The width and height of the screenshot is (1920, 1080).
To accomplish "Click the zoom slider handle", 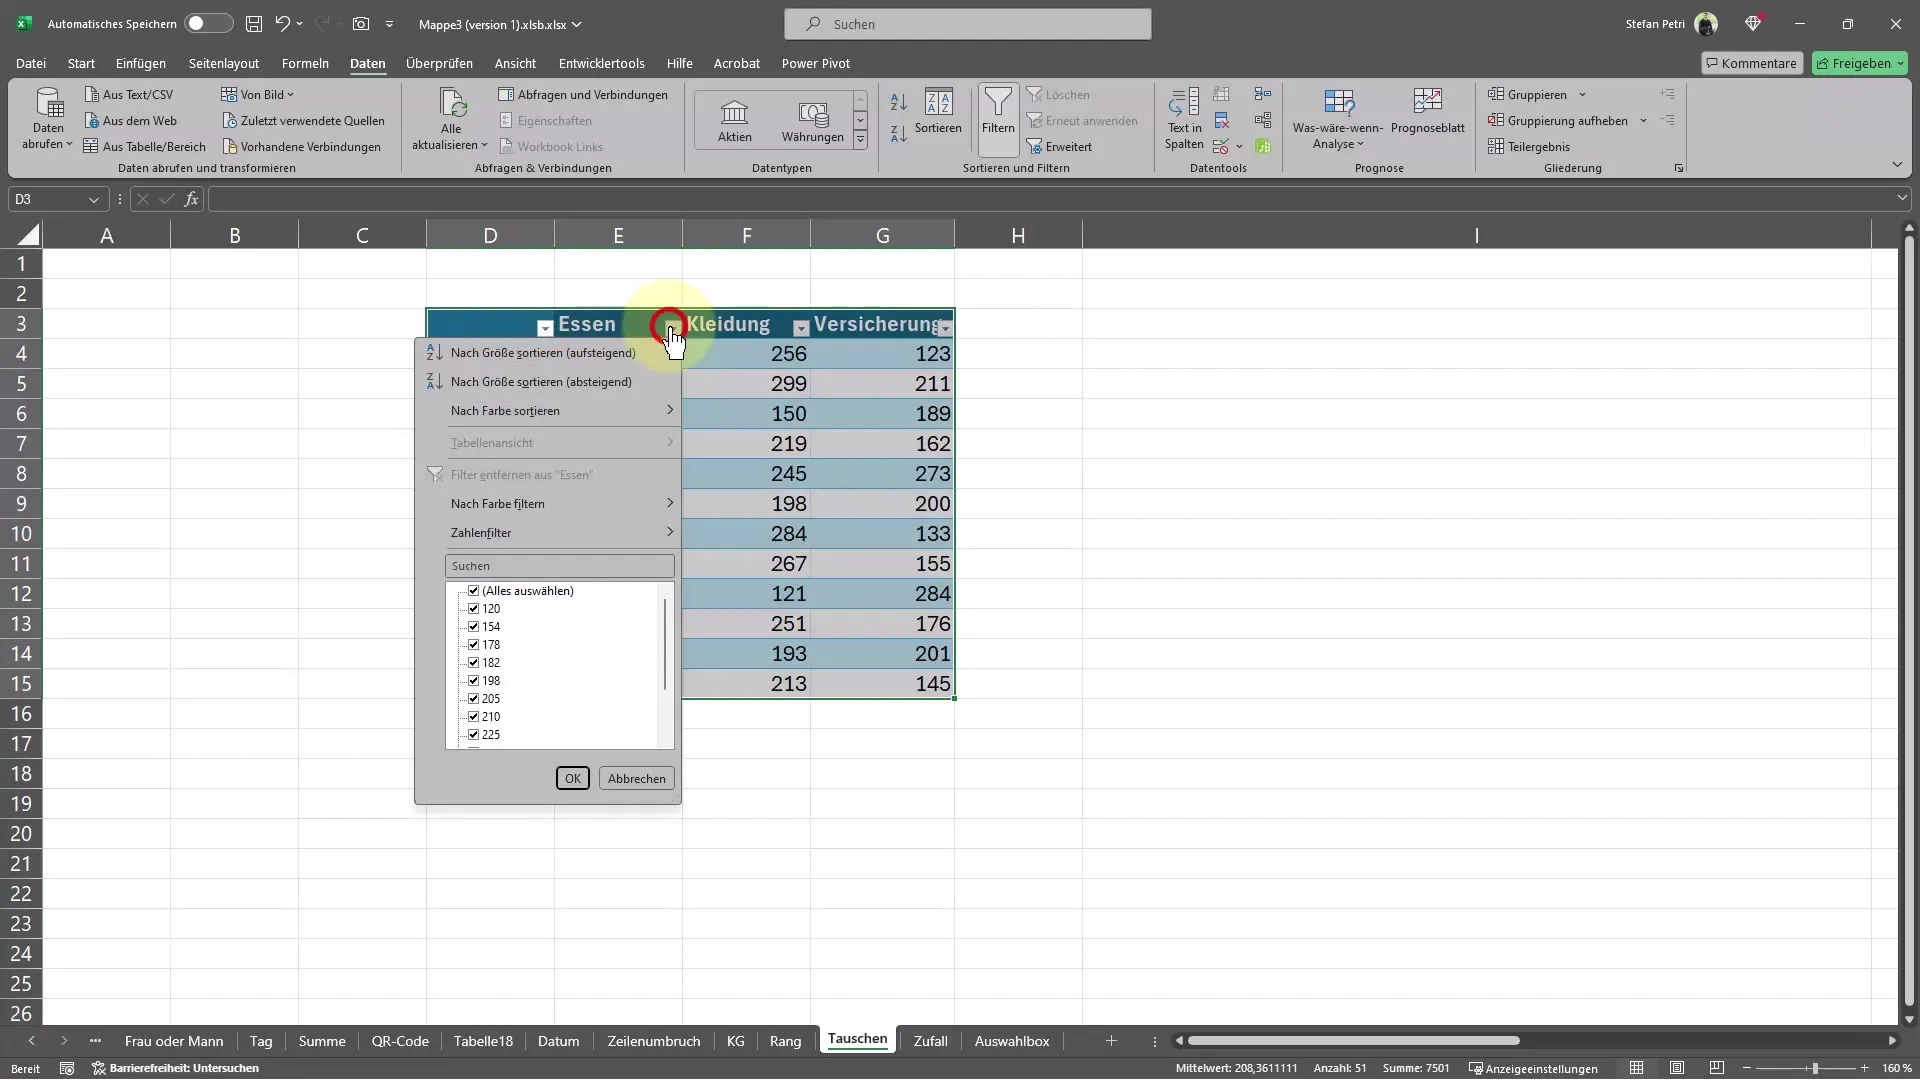I will [x=1815, y=1068].
